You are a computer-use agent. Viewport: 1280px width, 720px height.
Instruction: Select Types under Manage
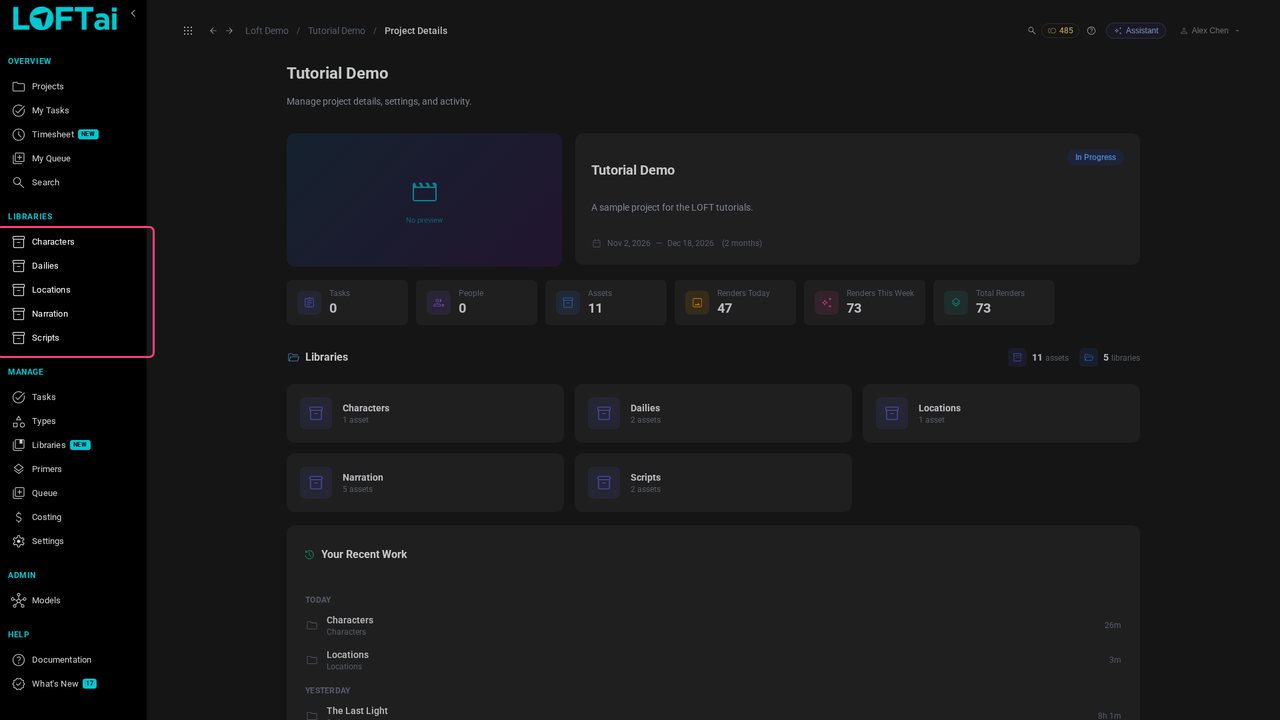point(73,421)
